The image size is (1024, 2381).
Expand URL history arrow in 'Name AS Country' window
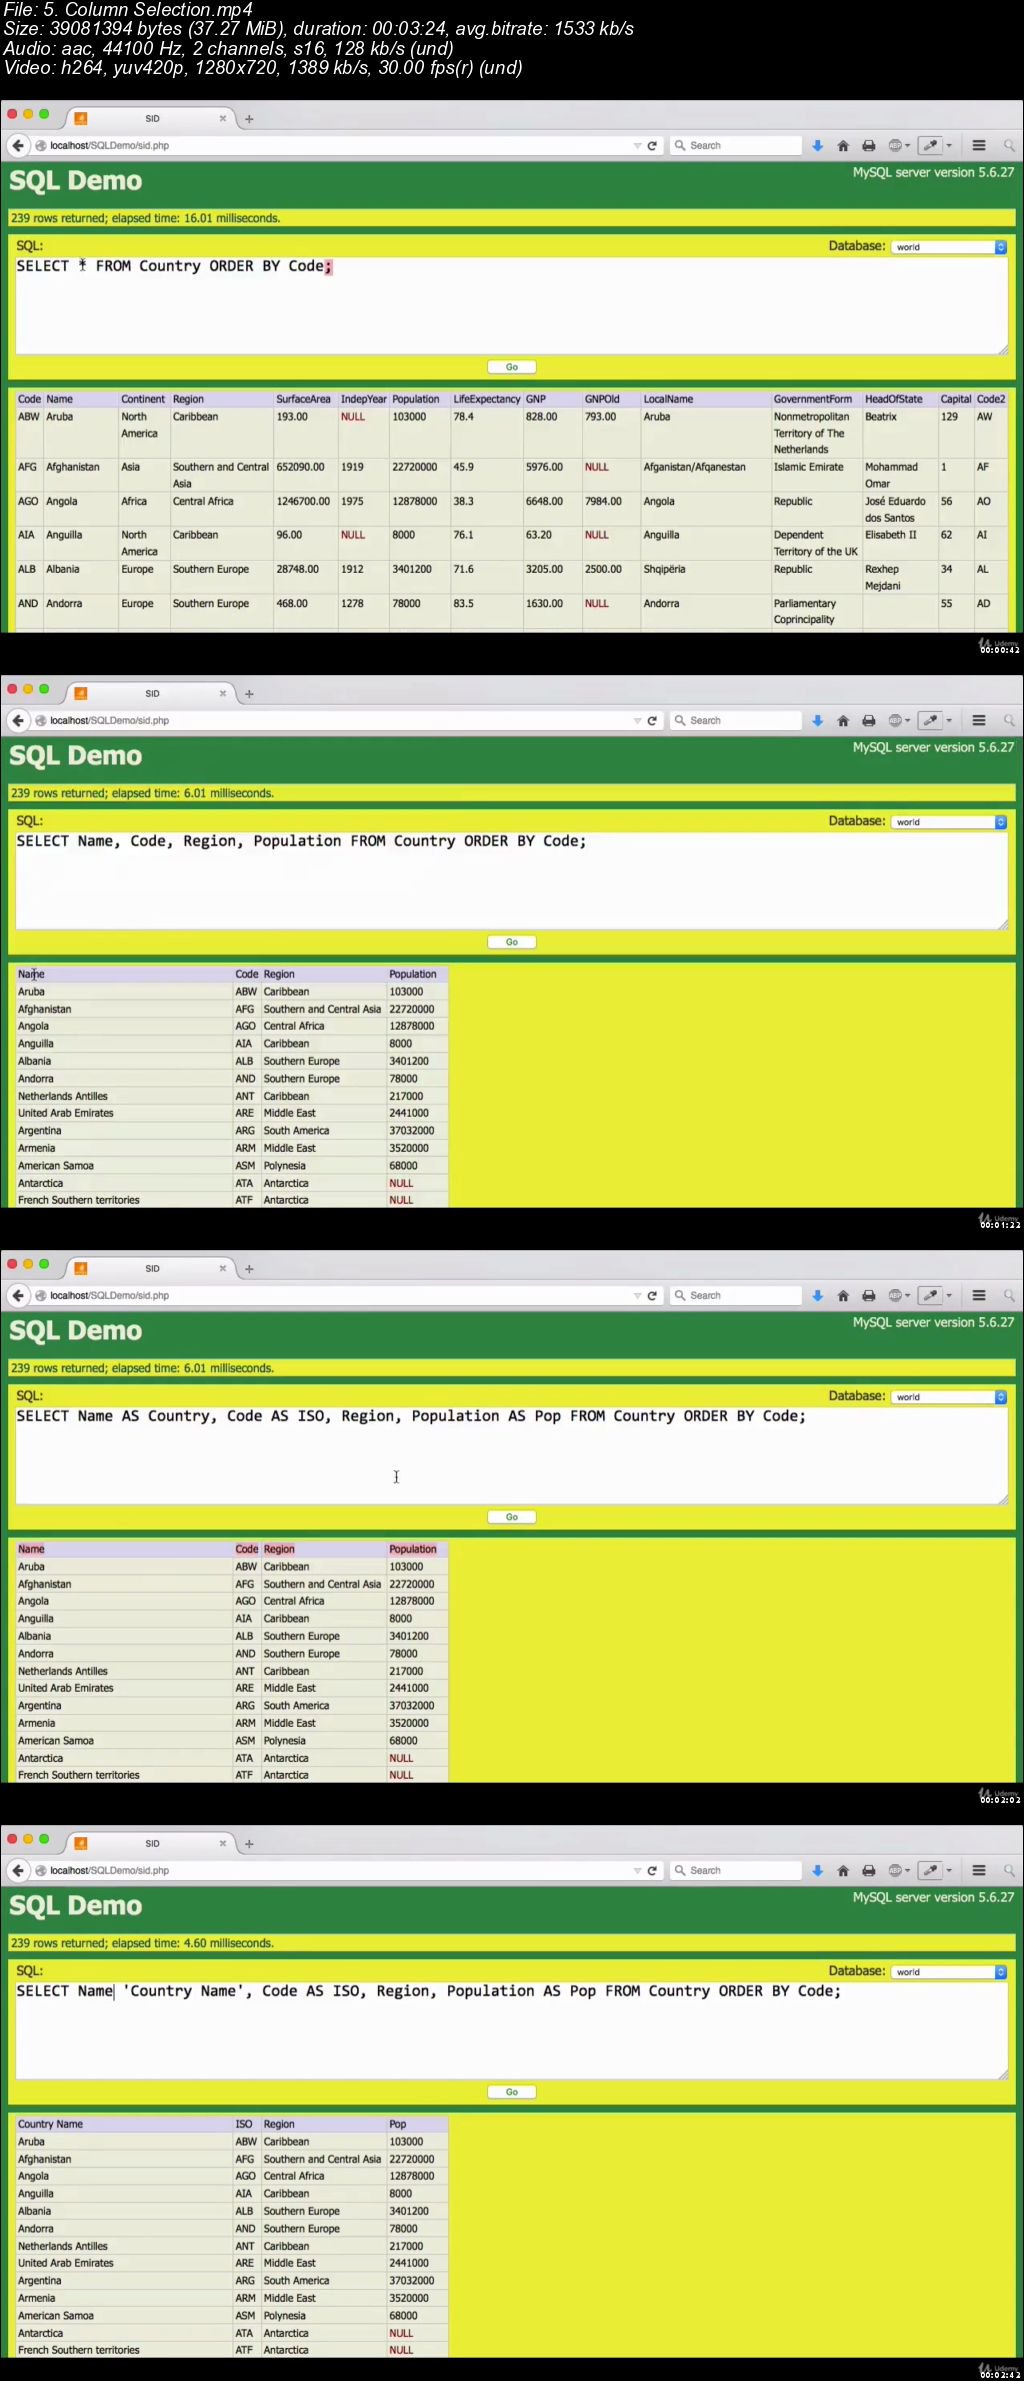coord(637,1296)
